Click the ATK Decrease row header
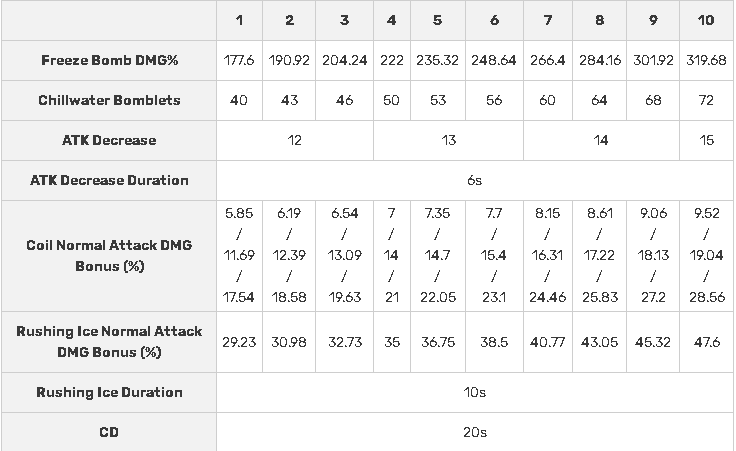 click(x=109, y=140)
